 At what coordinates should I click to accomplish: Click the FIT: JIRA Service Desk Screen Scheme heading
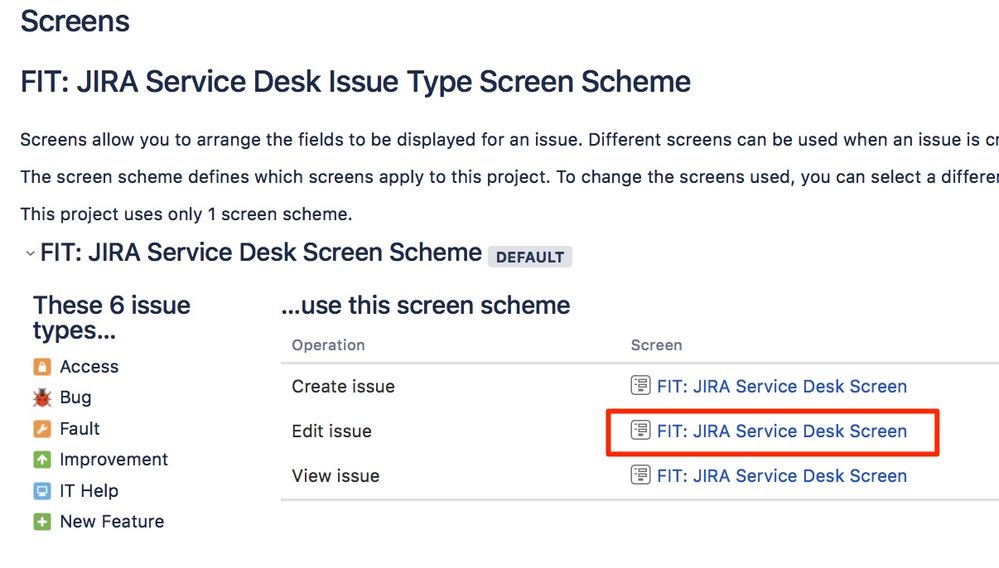[x=261, y=253]
